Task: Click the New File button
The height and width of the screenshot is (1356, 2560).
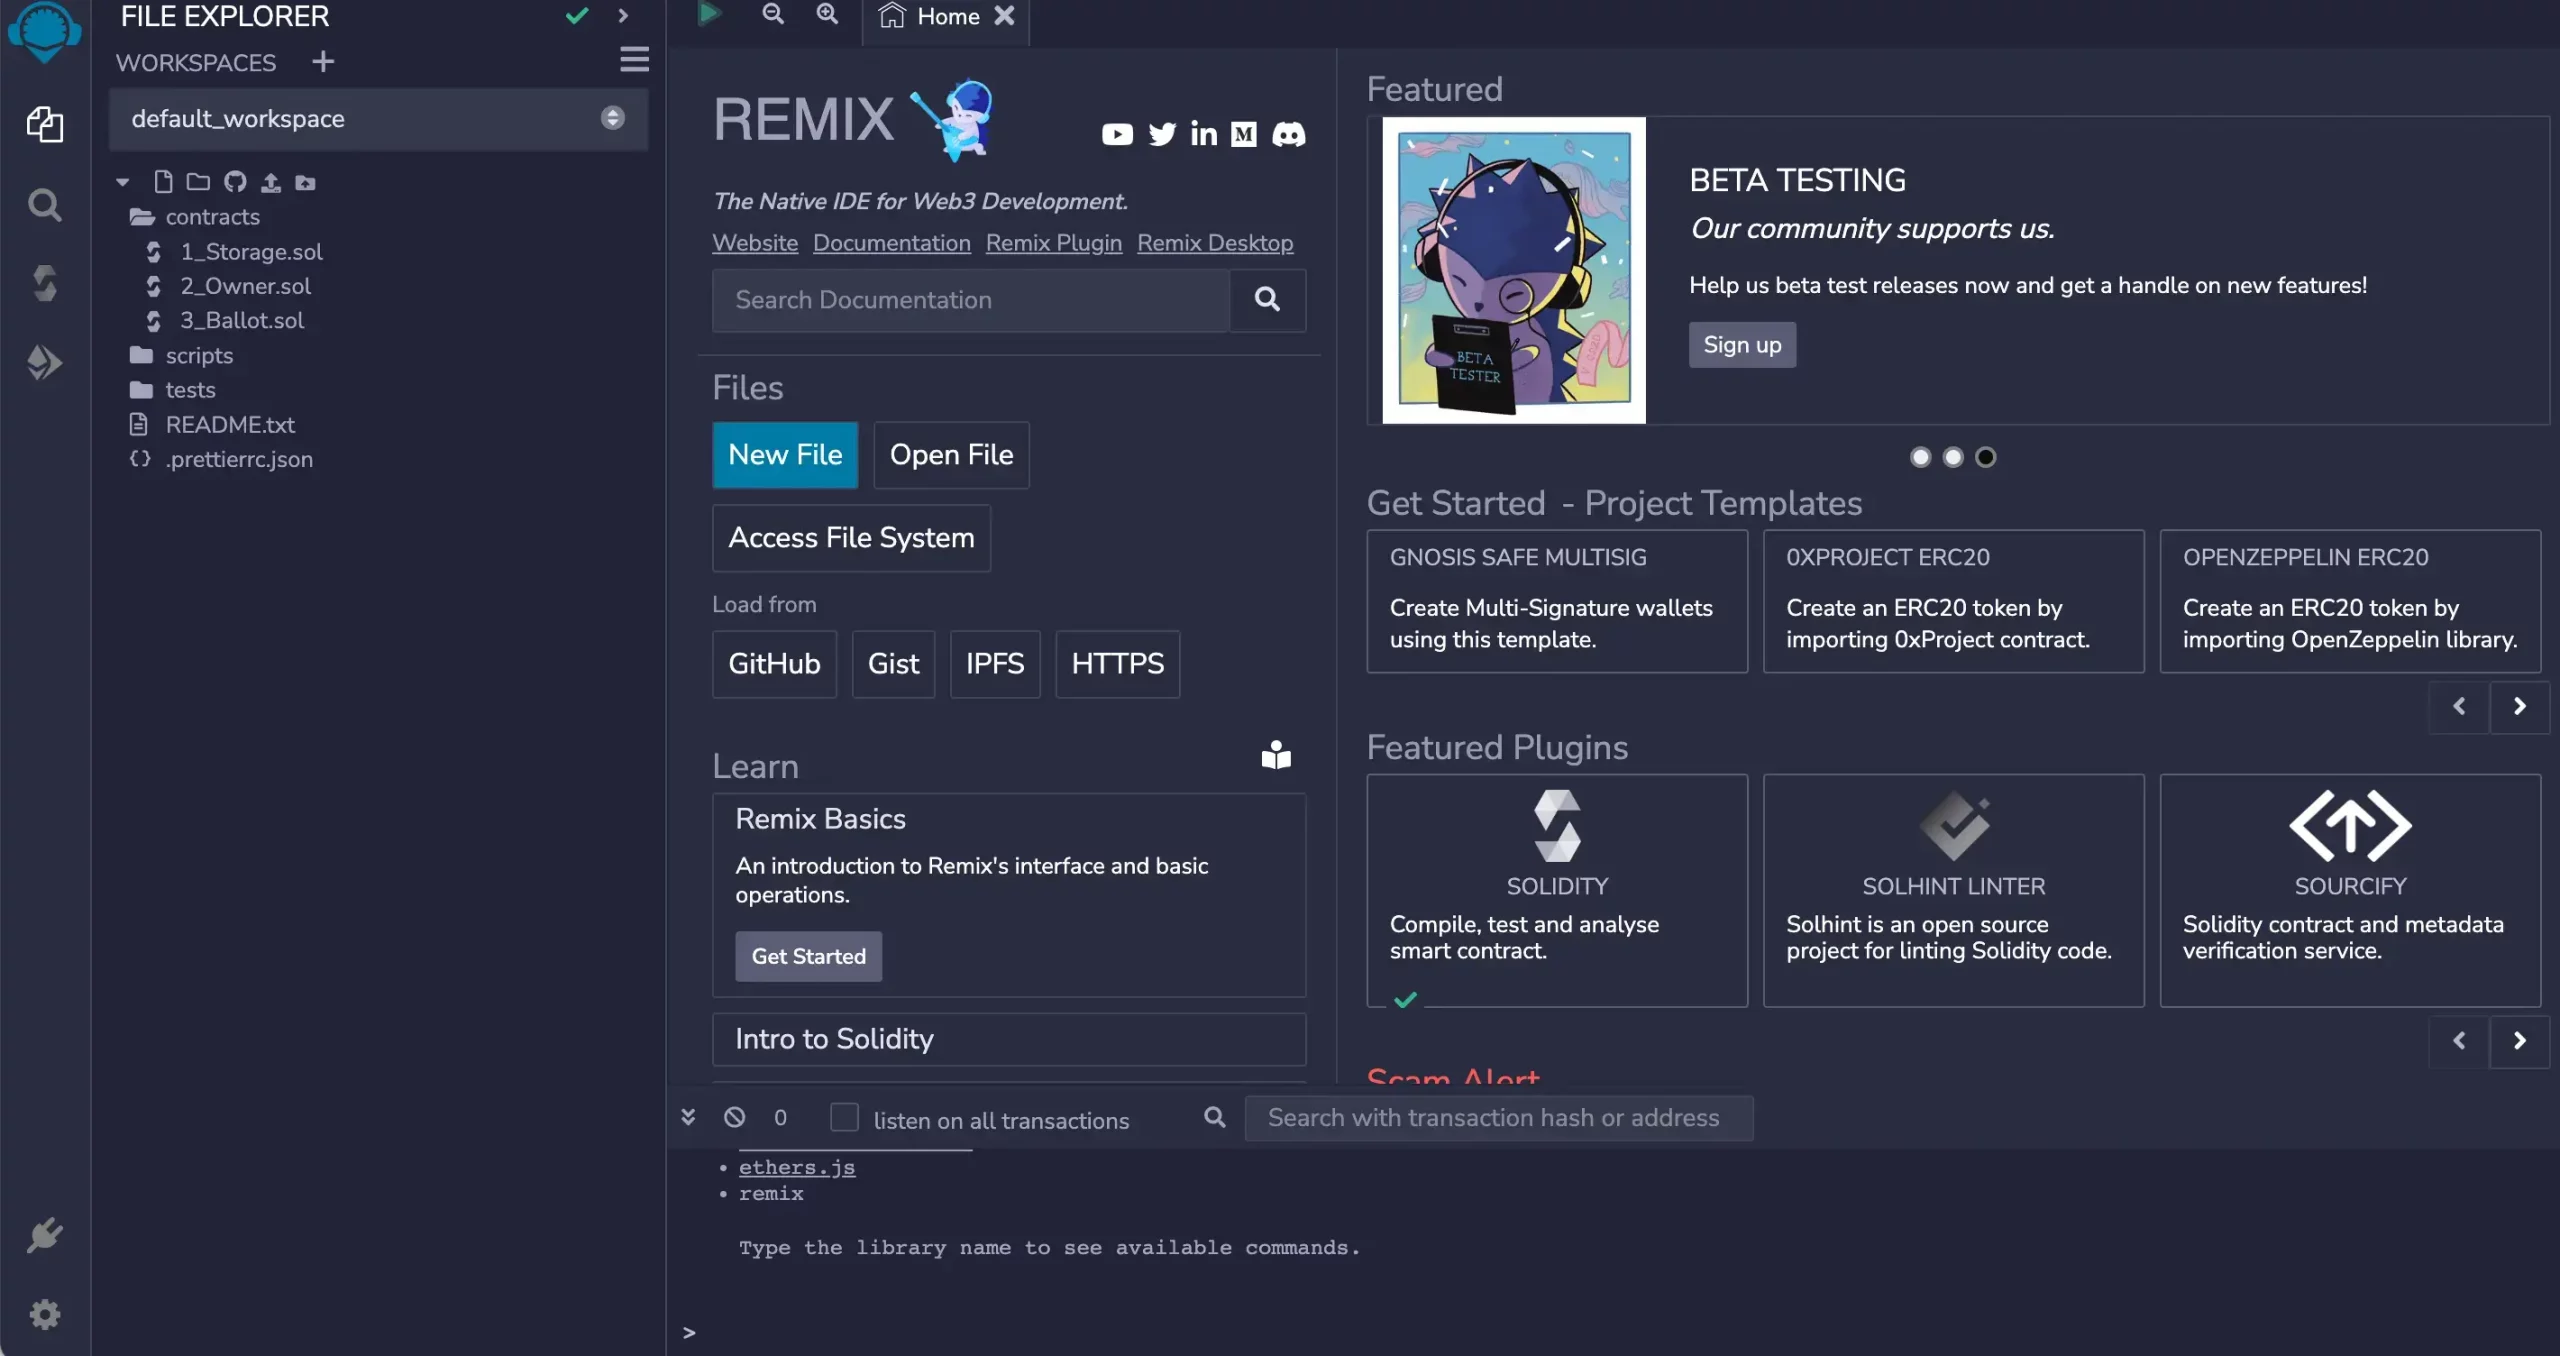Action: (784, 454)
